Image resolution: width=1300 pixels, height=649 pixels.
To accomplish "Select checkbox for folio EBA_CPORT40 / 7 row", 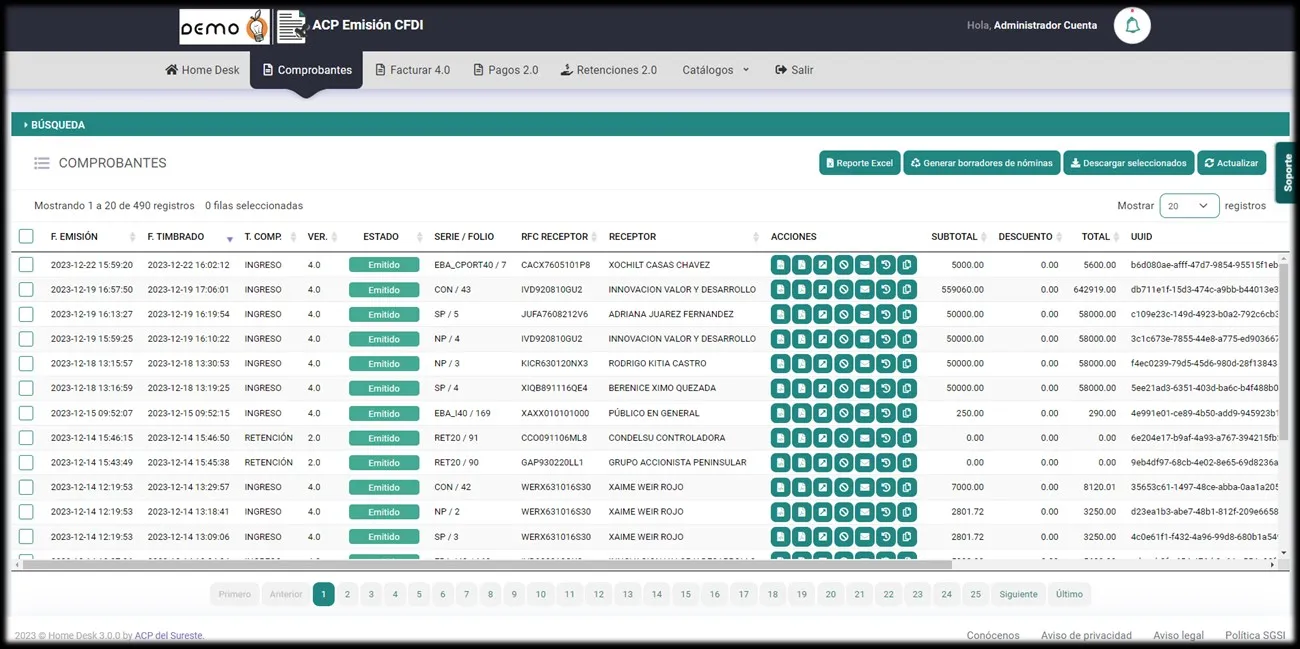I will point(26,265).
